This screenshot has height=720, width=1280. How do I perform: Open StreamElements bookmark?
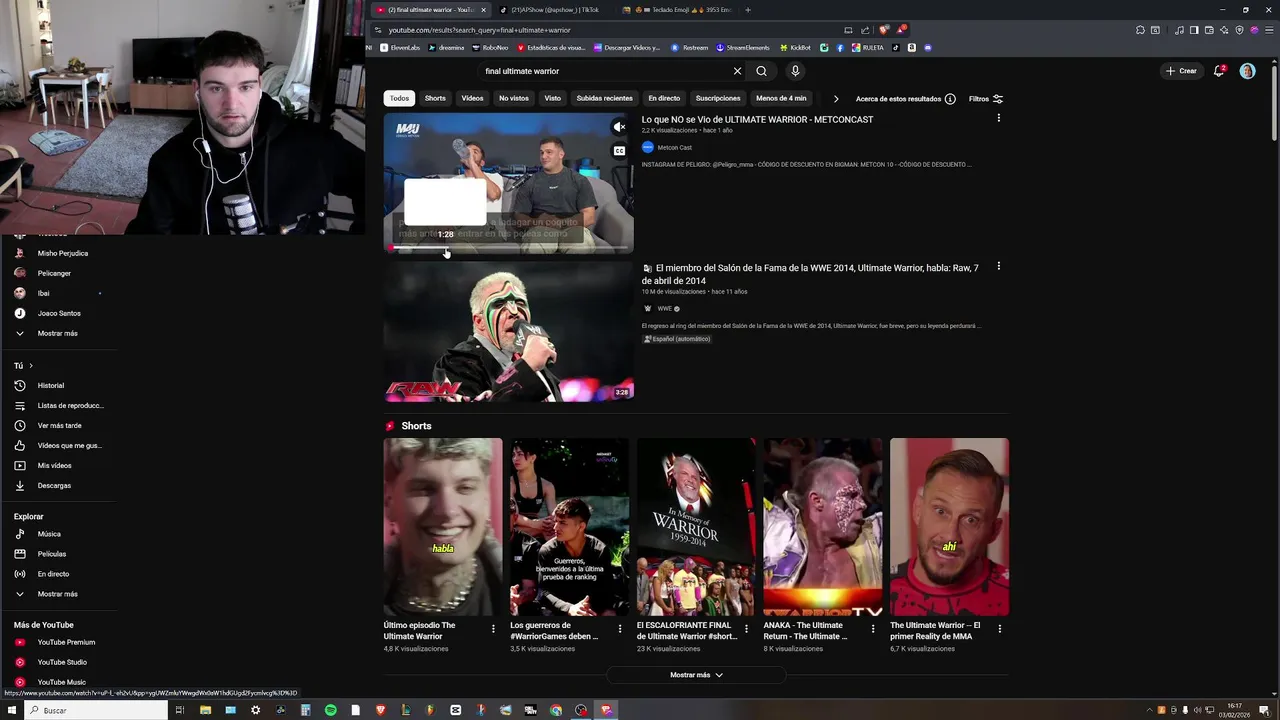click(x=743, y=47)
